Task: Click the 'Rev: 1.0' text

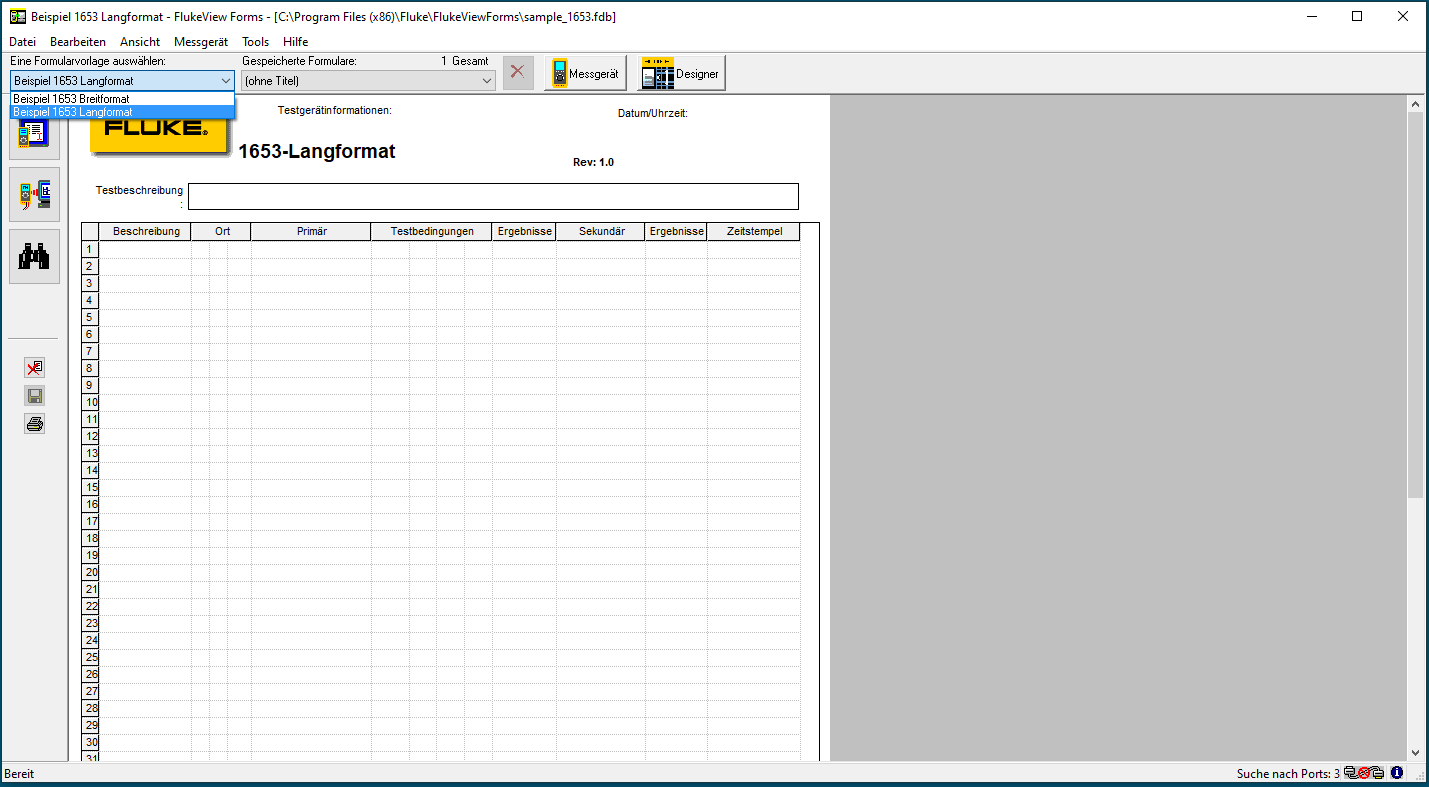Action: pyautogui.click(x=593, y=162)
